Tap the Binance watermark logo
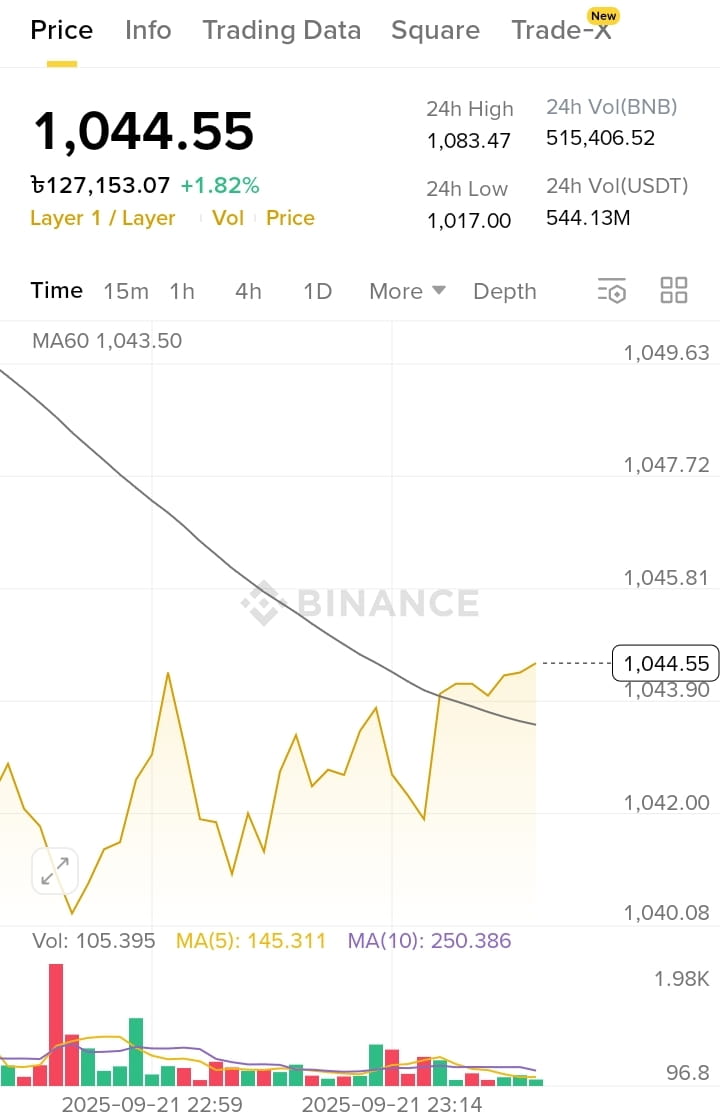This screenshot has height=1115, width=720. [360, 603]
